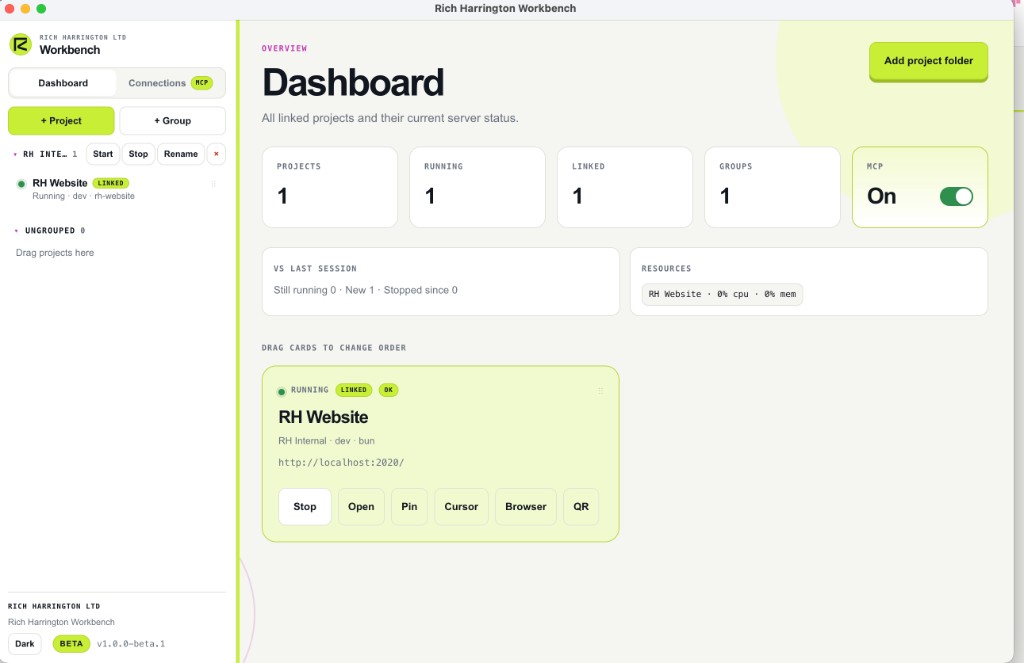The image size is (1024, 663).
Task: Click the http://localhost:2020/ URL
Action: [341, 462]
